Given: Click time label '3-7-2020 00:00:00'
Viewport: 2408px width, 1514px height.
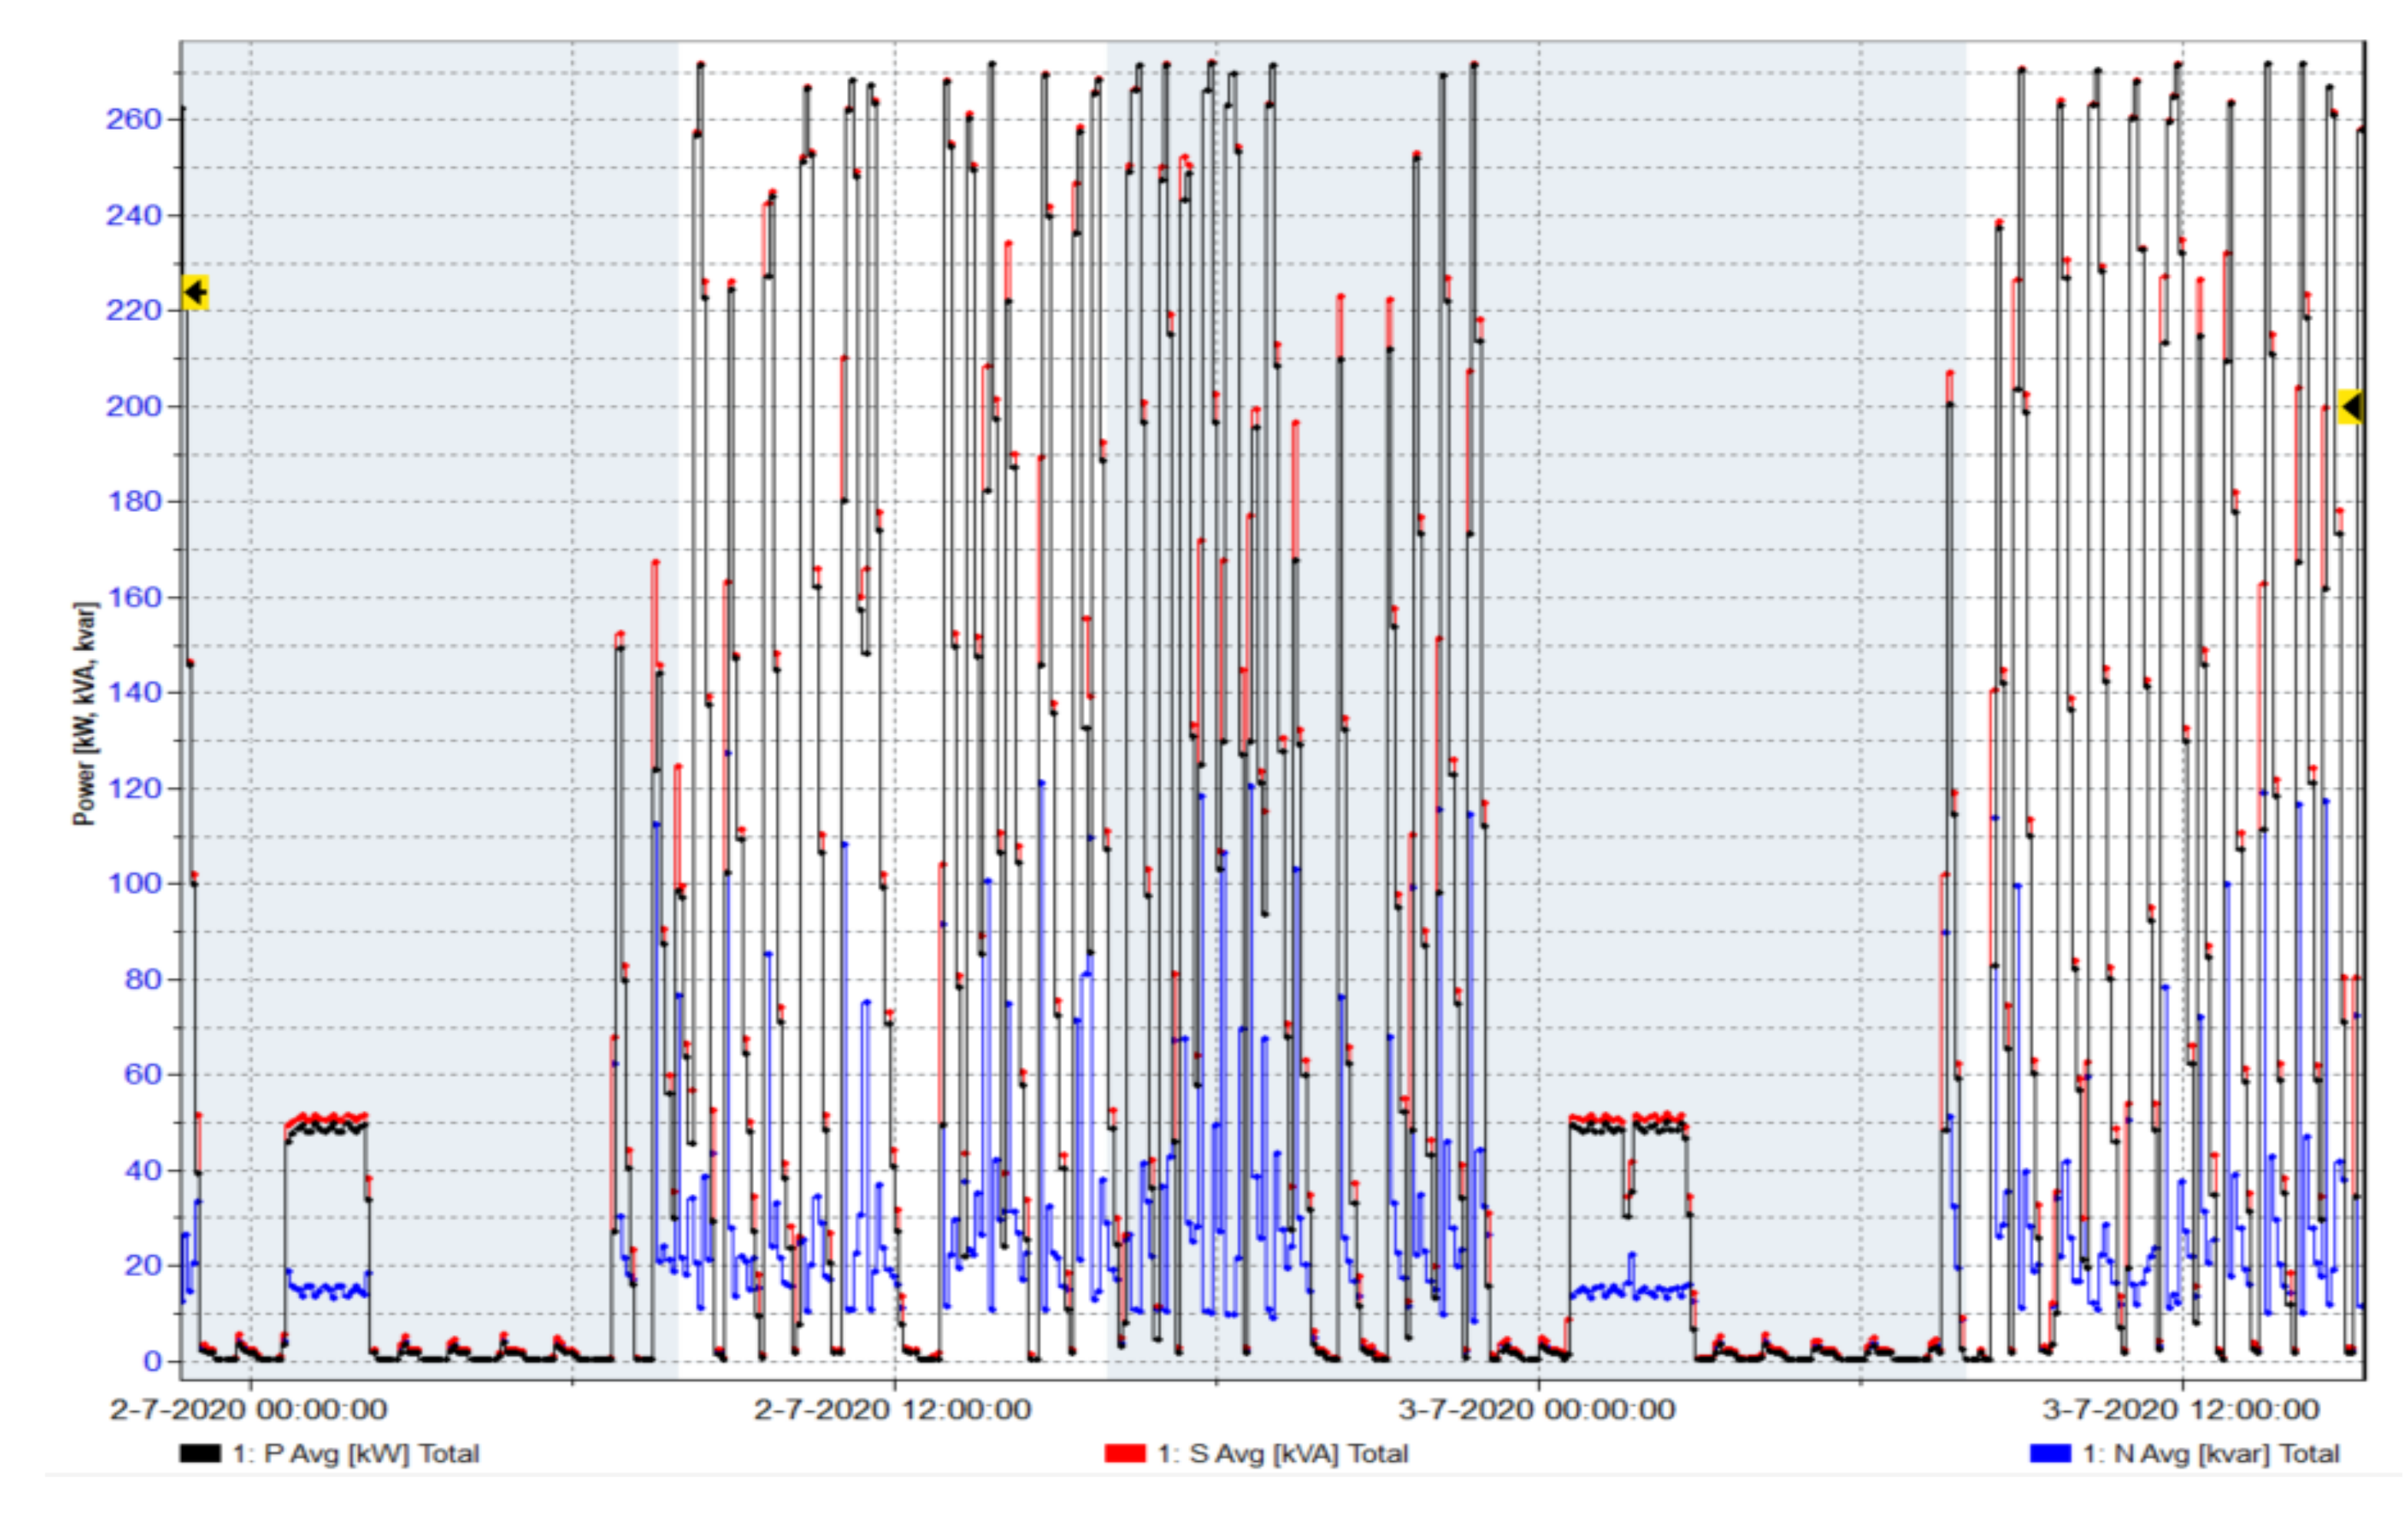Looking at the screenshot, I should [1536, 1410].
